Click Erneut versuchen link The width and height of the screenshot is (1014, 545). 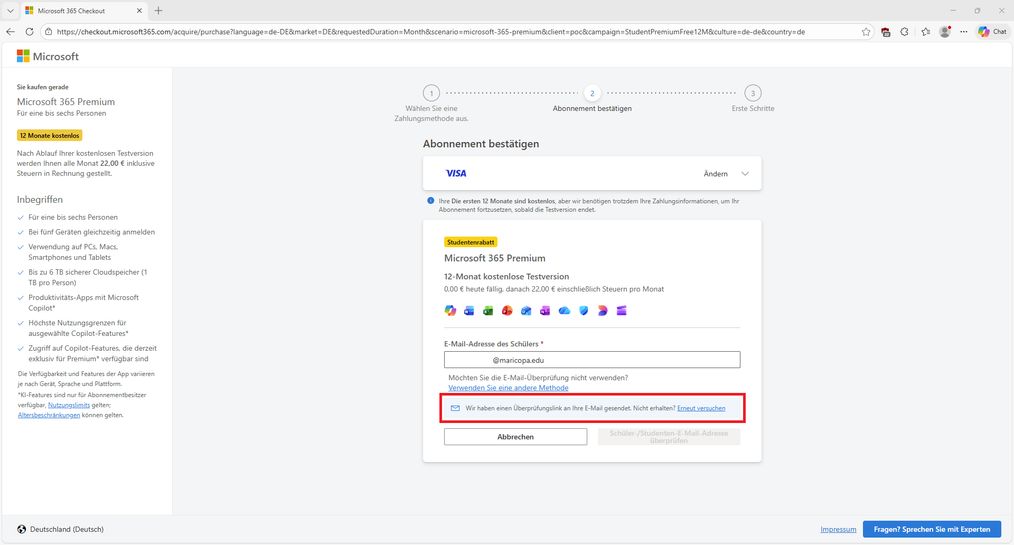click(x=701, y=409)
